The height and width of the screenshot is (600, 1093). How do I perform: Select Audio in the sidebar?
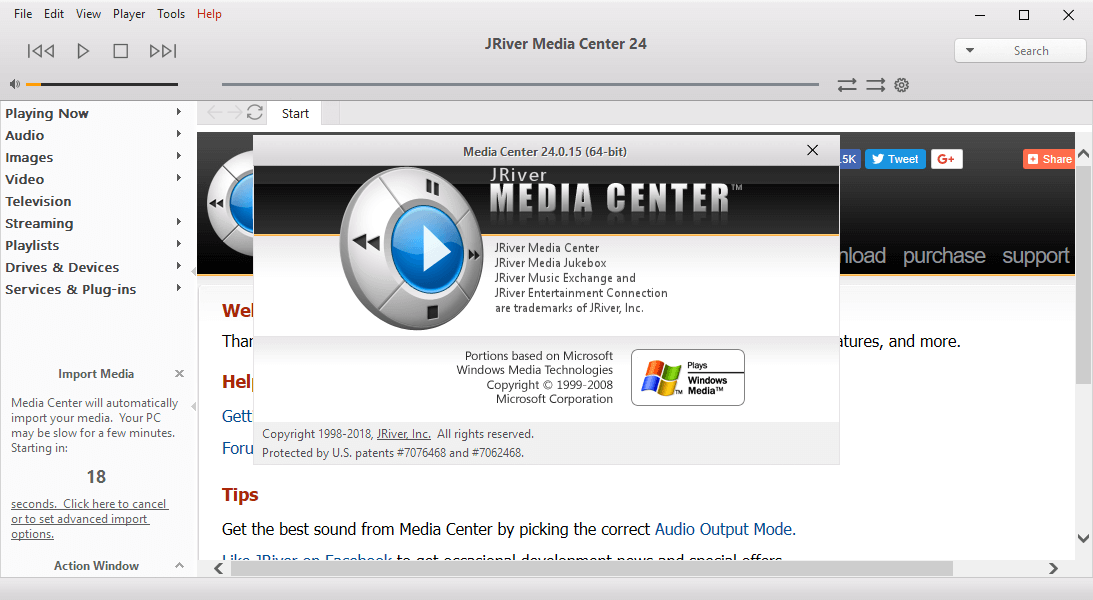24,135
